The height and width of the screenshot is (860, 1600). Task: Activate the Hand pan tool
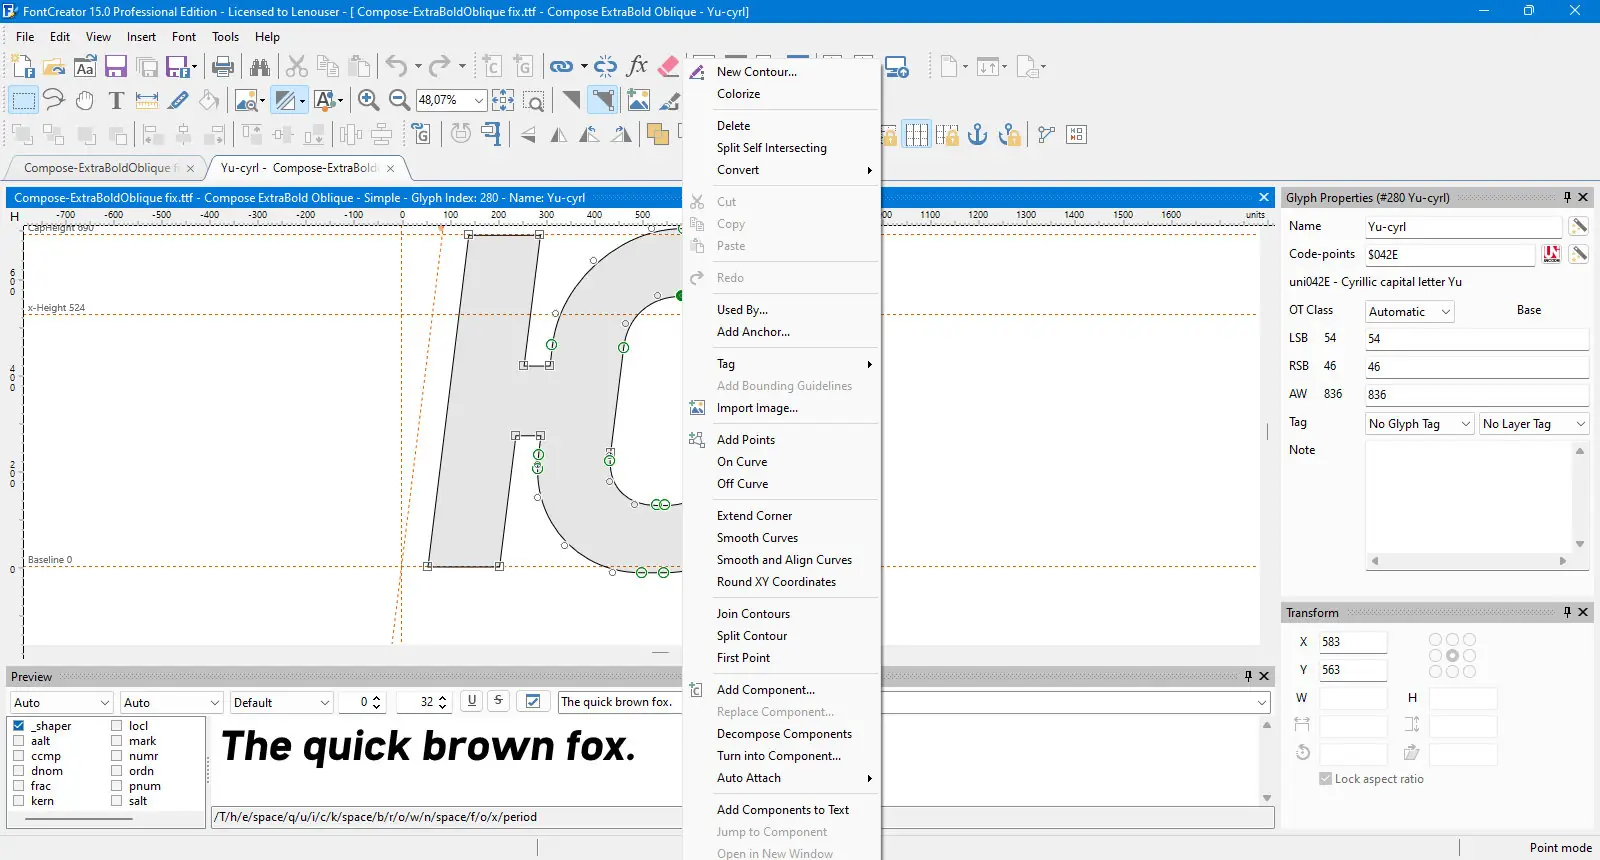click(x=85, y=99)
